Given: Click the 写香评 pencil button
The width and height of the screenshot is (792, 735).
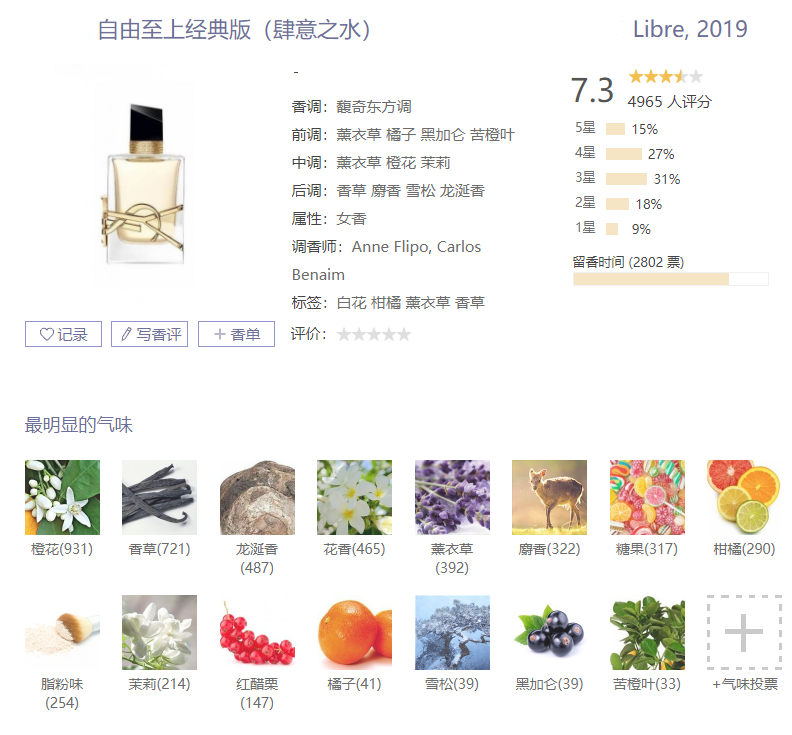Looking at the screenshot, I should pos(150,334).
